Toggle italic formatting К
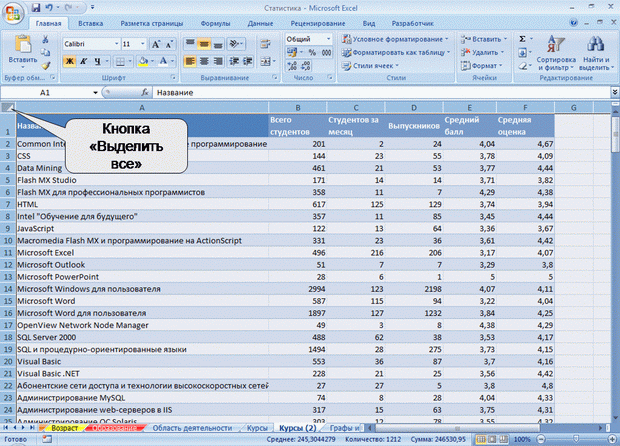Viewport: 620px width, 446px height. pyautogui.click(x=83, y=61)
